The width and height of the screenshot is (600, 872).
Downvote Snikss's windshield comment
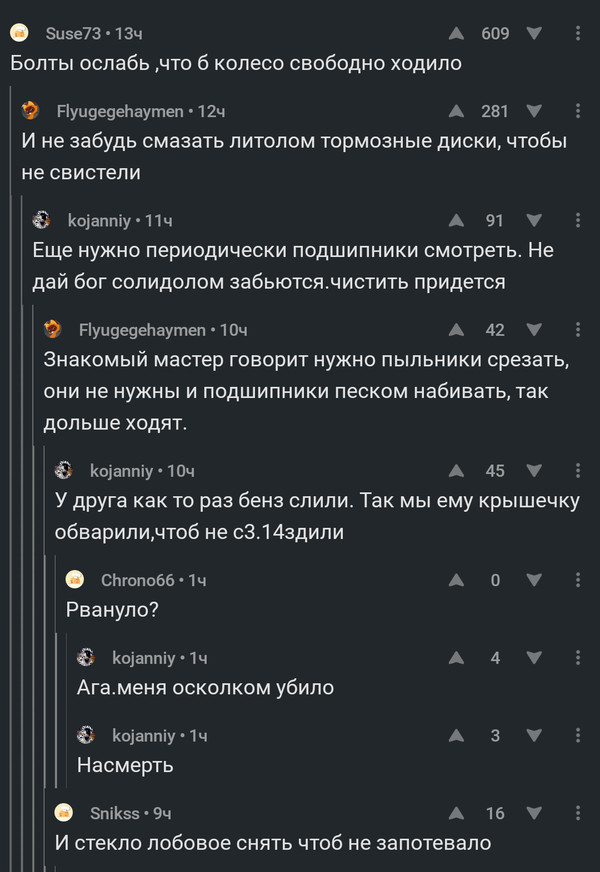coord(534,813)
